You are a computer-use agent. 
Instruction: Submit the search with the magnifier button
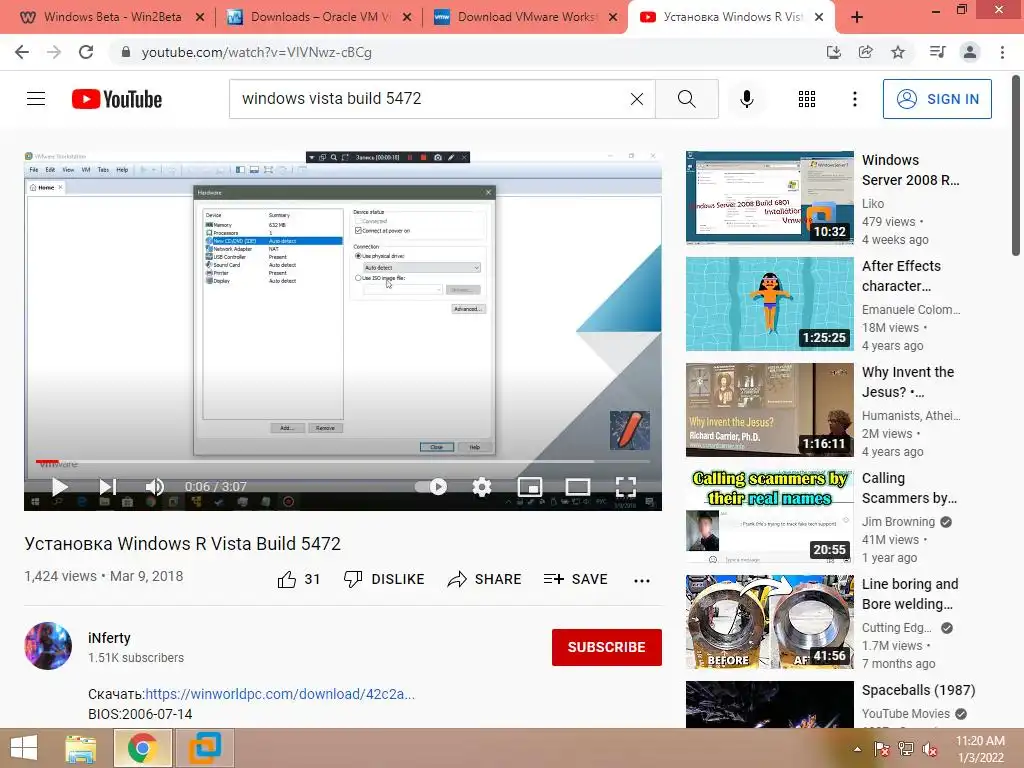point(686,99)
